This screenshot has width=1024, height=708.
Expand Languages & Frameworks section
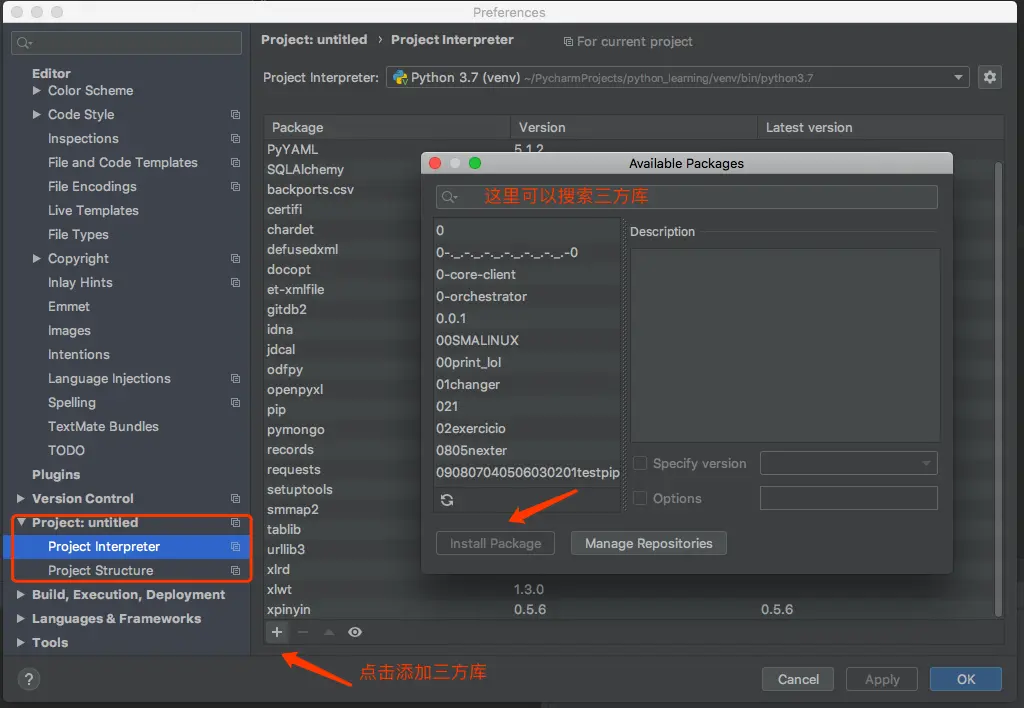pyautogui.click(x=21, y=619)
